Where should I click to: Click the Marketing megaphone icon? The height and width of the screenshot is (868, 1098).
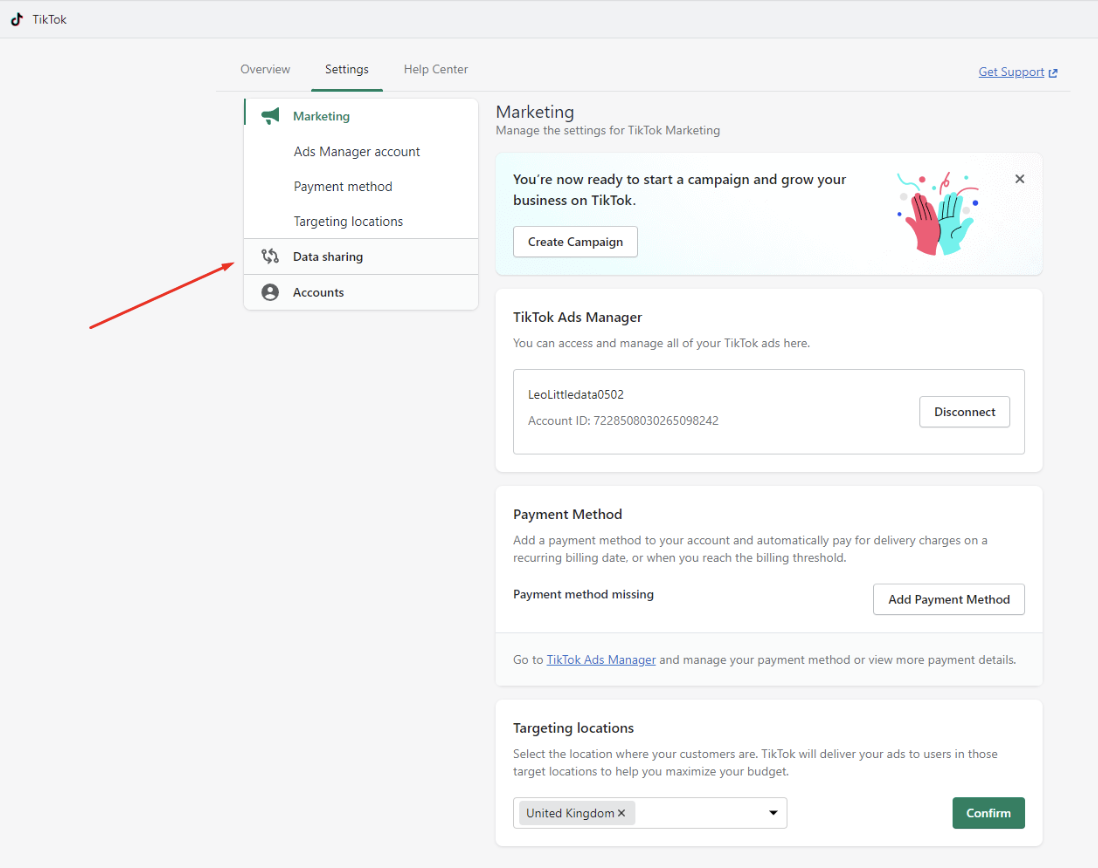click(x=270, y=116)
